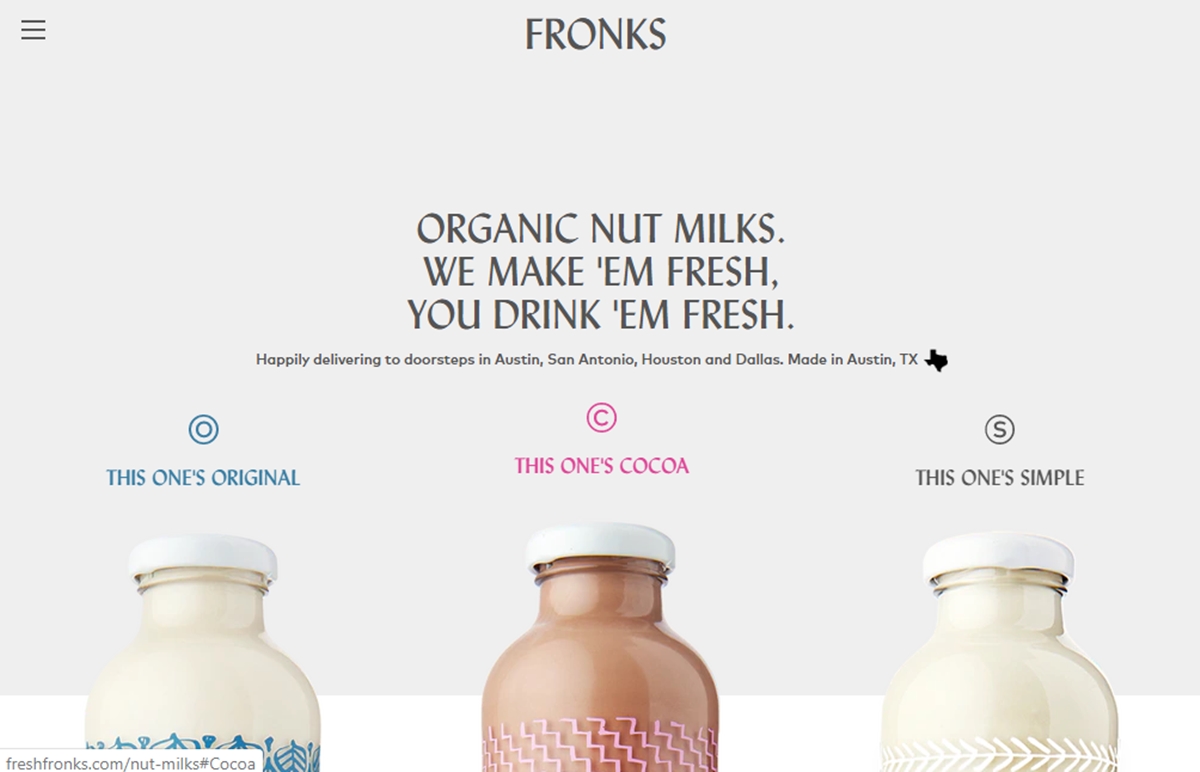This screenshot has height=772, width=1200.
Task: Click the white chevron pattern on Simple bottle
Action: (999, 757)
